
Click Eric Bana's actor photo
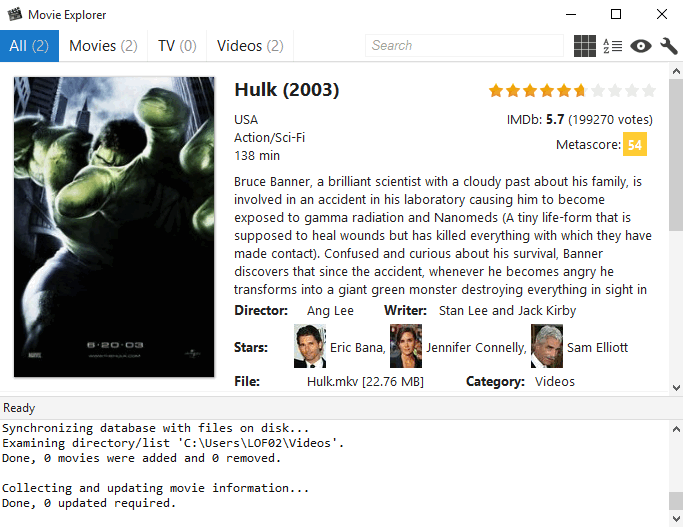pyautogui.click(x=310, y=346)
